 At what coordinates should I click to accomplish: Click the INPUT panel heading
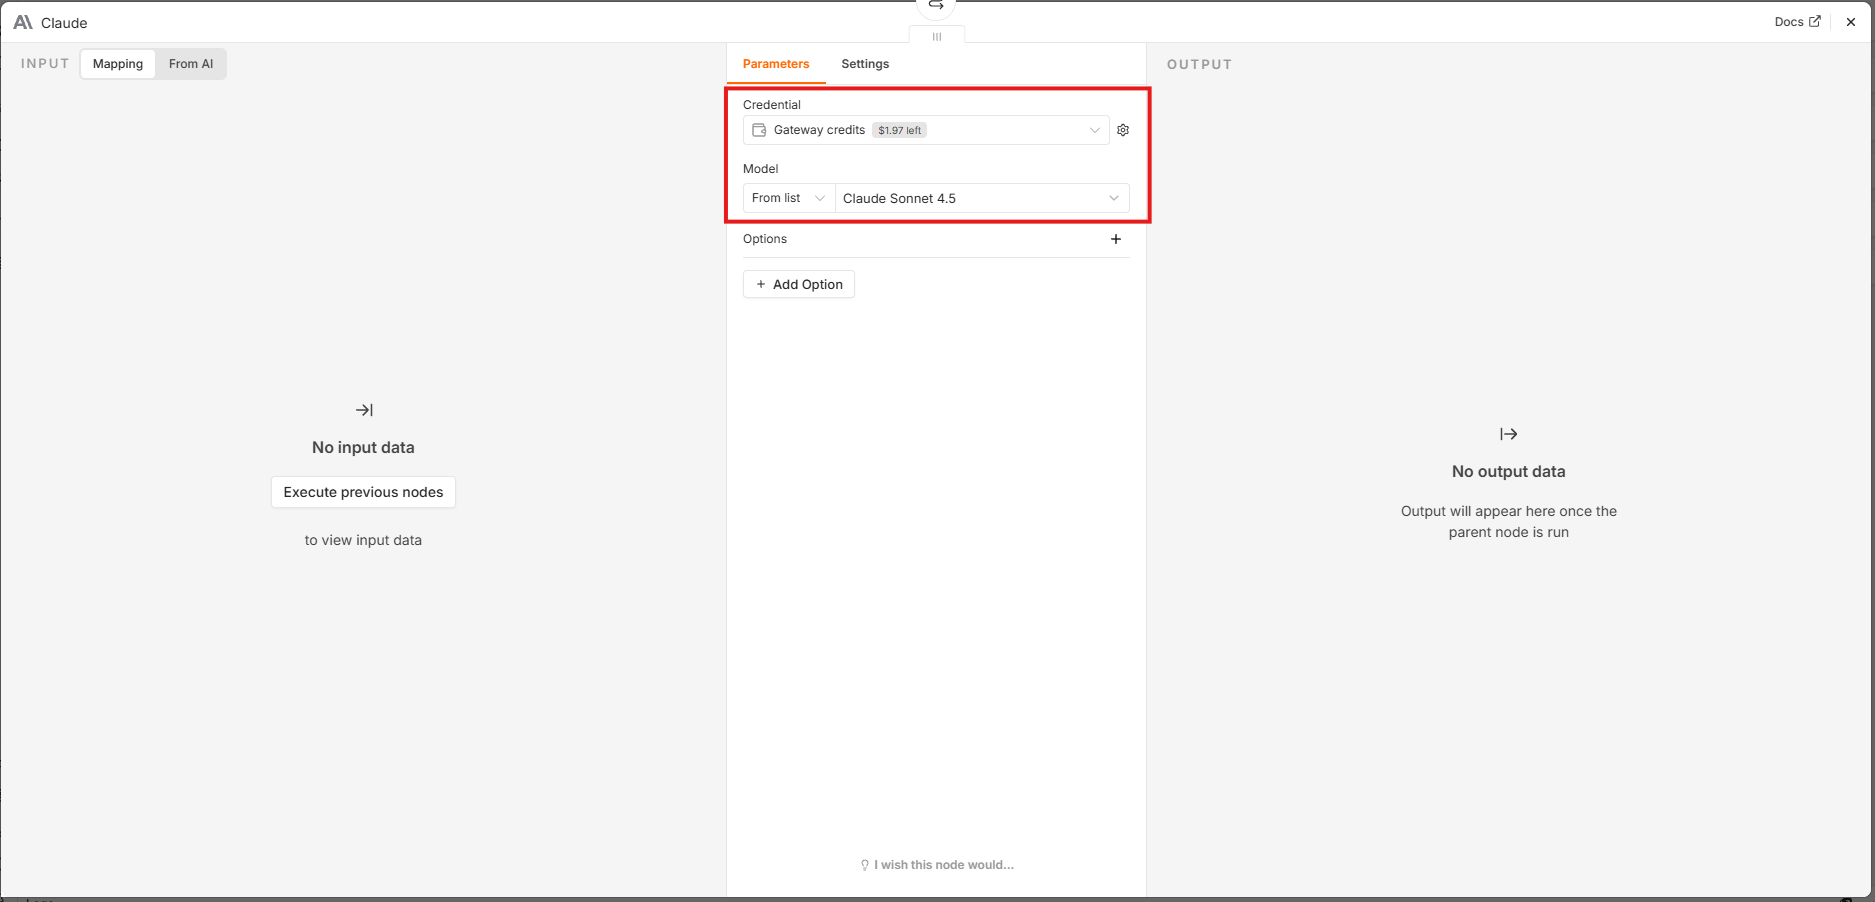click(x=45, y=64)
